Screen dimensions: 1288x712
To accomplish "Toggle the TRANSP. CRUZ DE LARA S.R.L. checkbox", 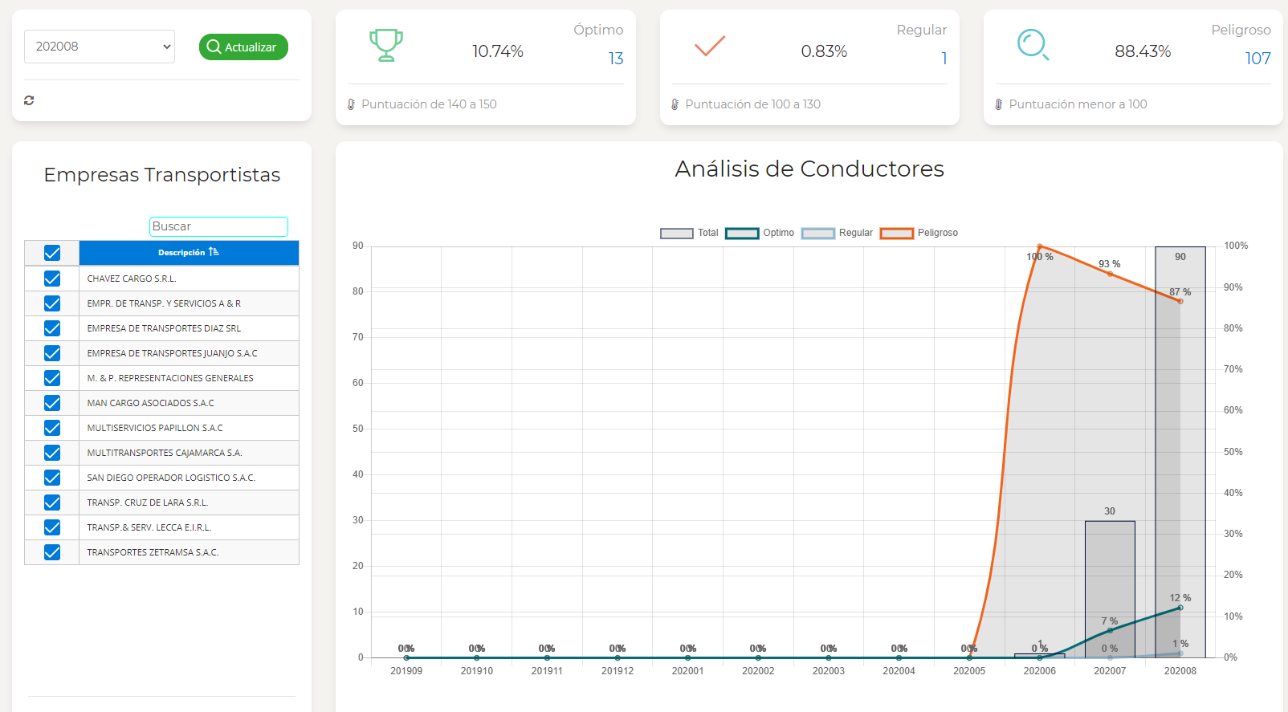I will 52,502.
